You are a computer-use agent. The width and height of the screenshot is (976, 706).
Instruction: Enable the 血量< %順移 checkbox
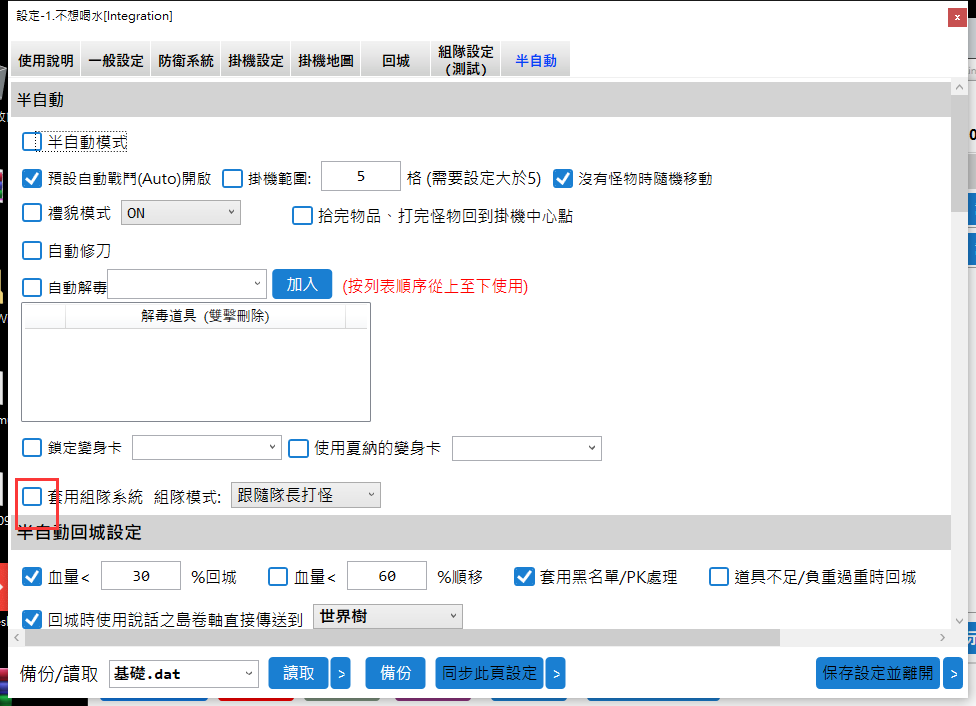(278, 577)
